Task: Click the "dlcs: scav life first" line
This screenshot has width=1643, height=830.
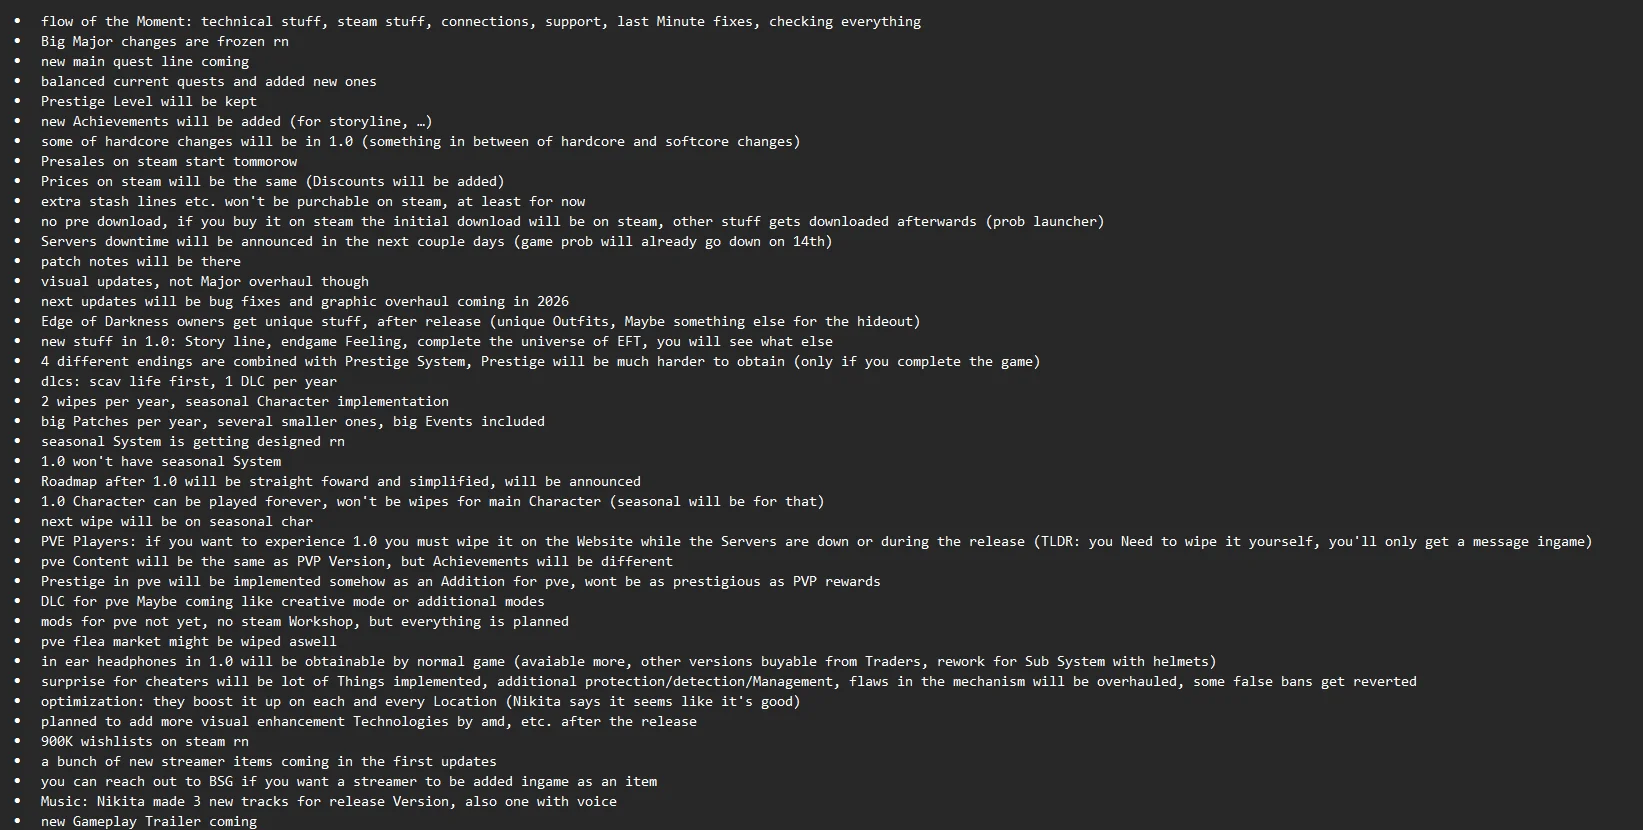Action: [188, 381]
